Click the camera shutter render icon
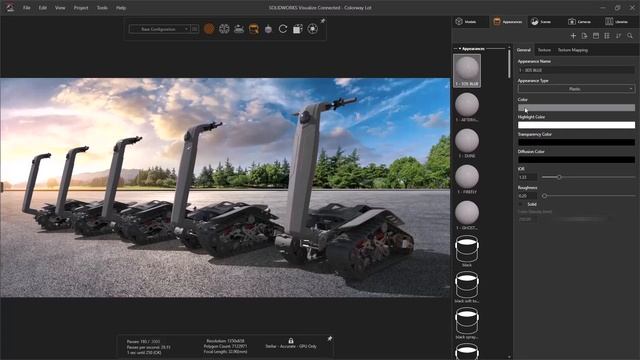This screenshot has width=640, height=360. [x=313, y=29]
